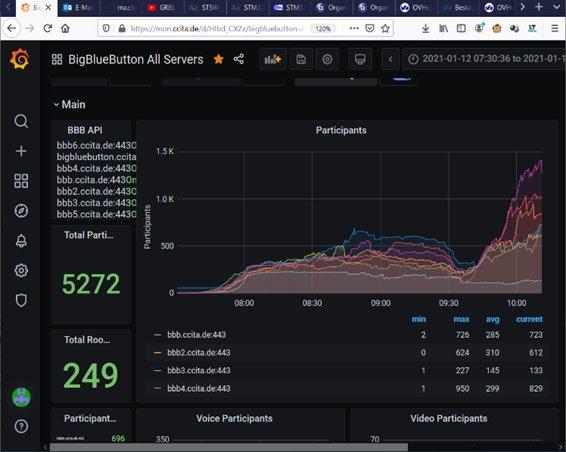This screenshot has width=566, height=452.
Task: Open a new browser tab
Action: click(x=539, y=7)
